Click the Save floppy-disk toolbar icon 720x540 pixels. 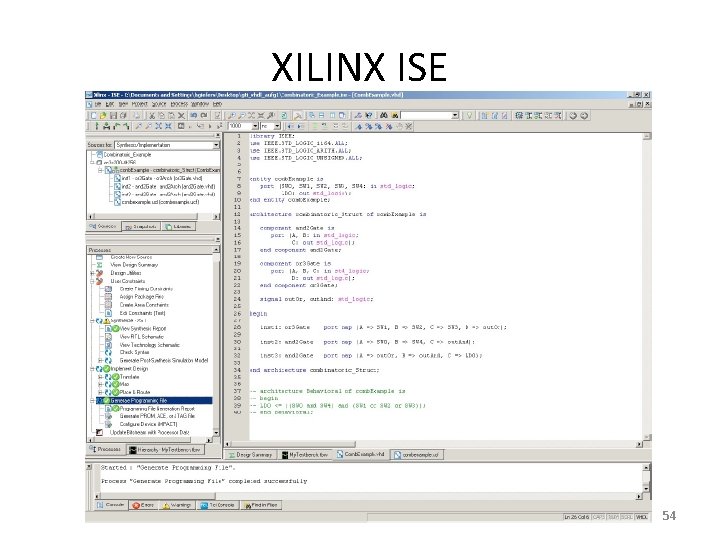(113, 116)
